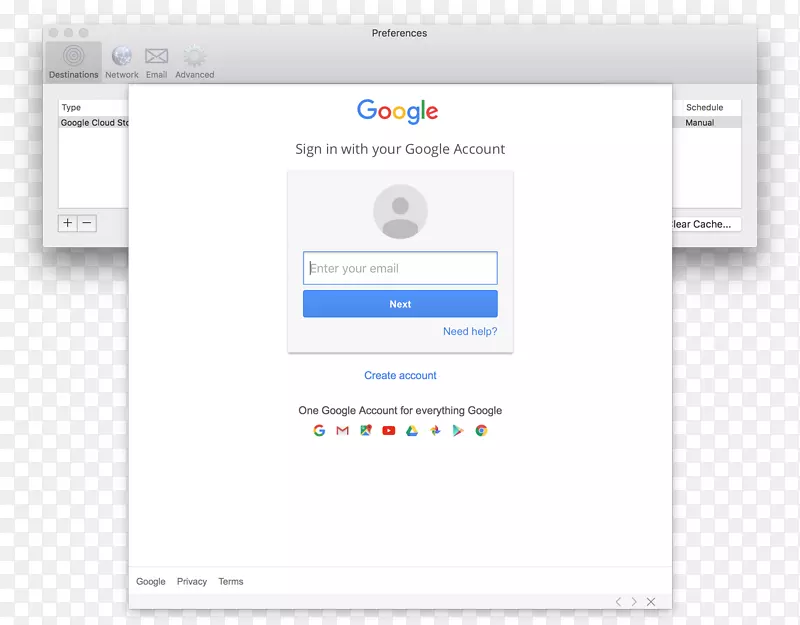Open the Google footer link
The height and width of the screenshot is (625, 800).
click(151, 581)
